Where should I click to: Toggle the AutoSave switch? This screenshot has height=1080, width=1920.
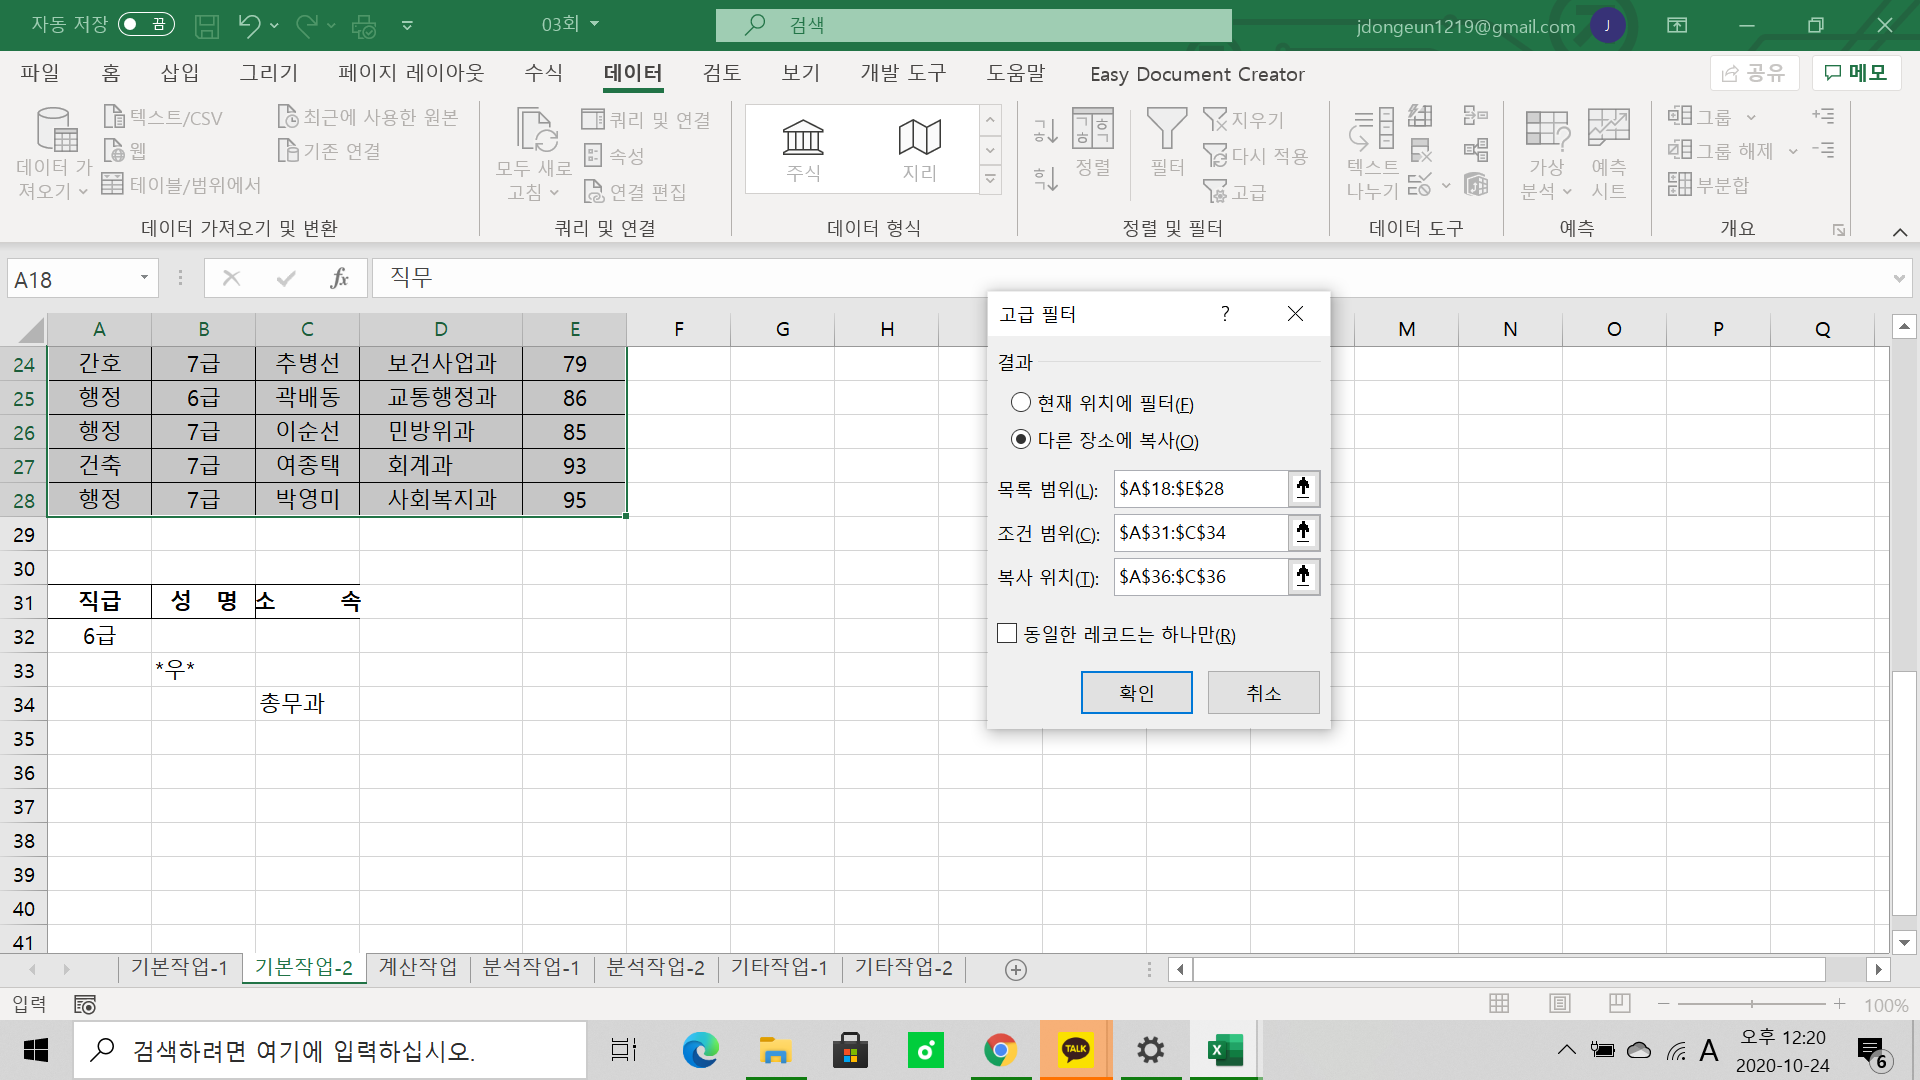[x=146, y=24]
